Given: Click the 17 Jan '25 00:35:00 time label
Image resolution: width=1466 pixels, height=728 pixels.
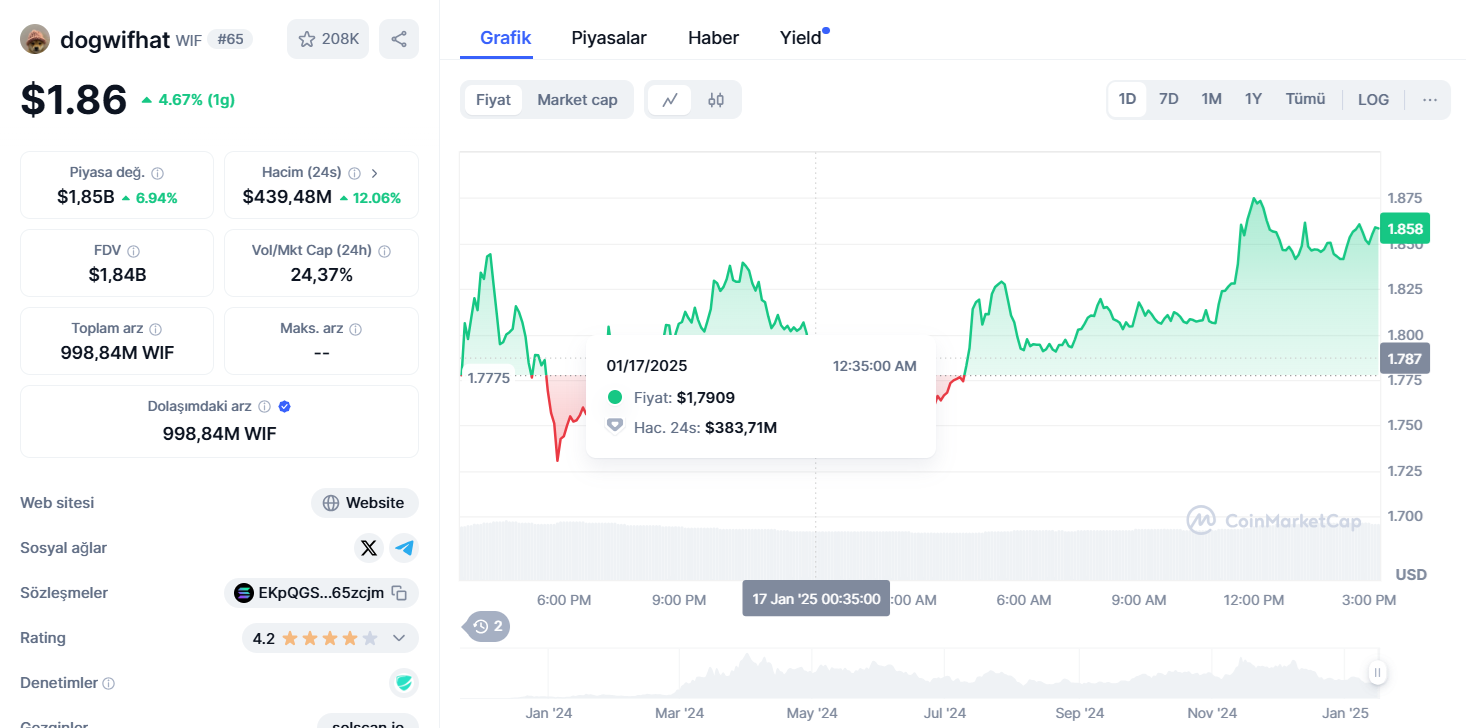Looking at the screenshot, I should 816,599.
